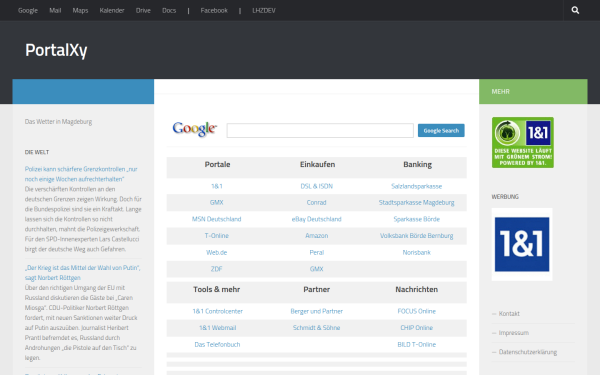Open Google in the top navigation
This screenshot has width=600, height=375.
pos(28,10)
